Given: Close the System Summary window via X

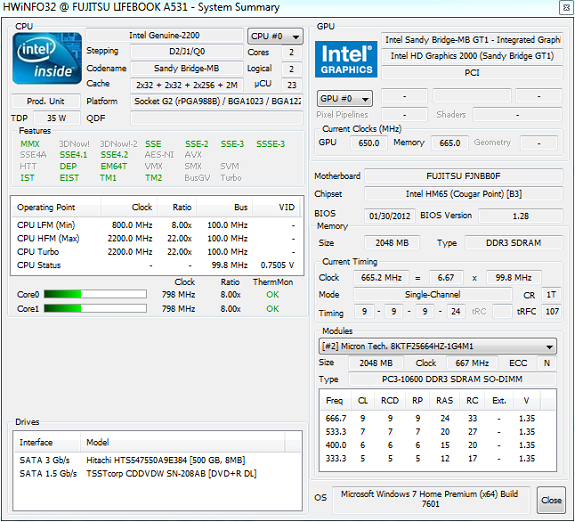Looking at the screenshot, I should coord(566,8).
